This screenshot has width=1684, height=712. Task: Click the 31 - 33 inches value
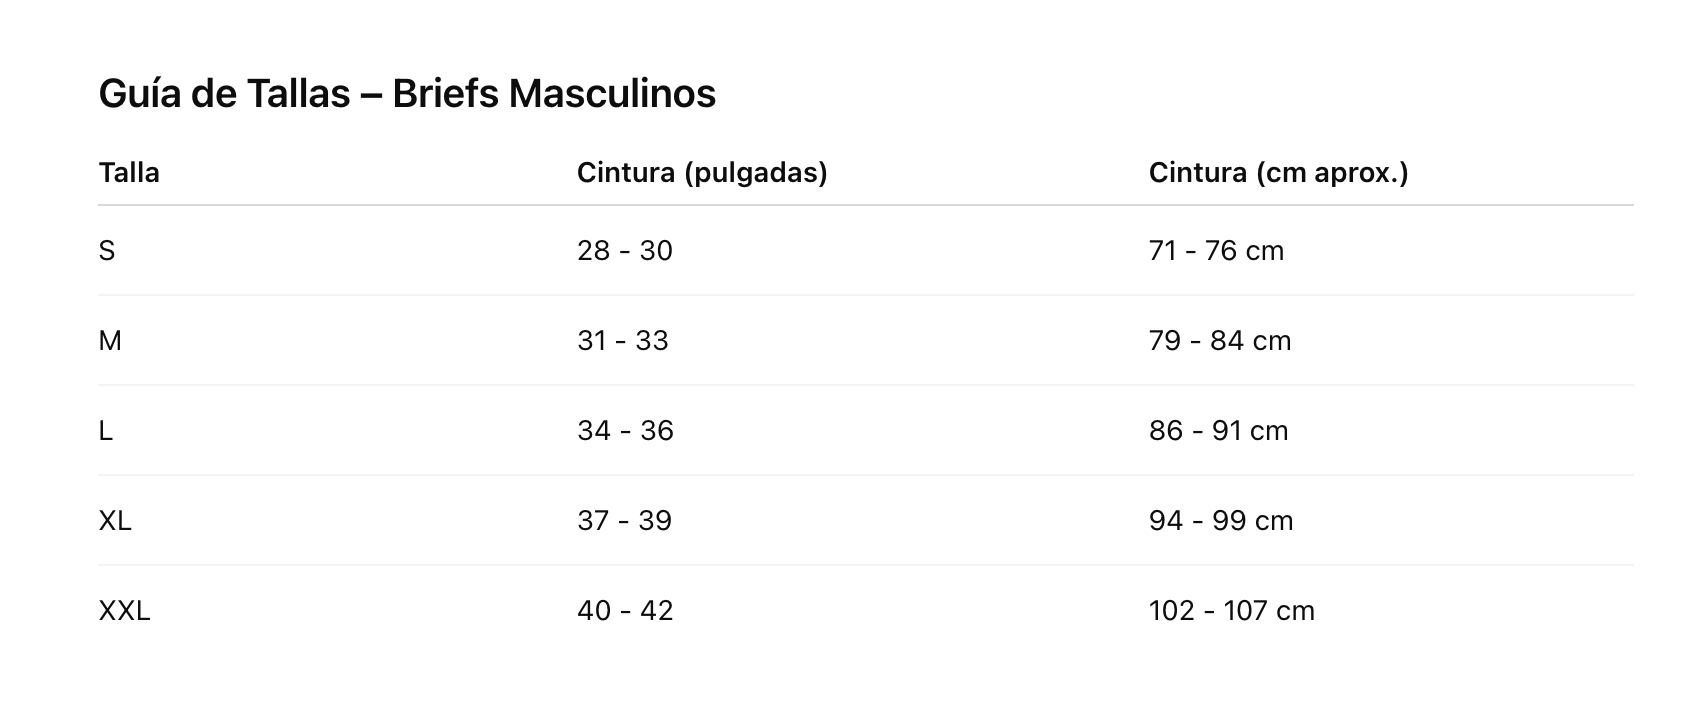point(623,341)
